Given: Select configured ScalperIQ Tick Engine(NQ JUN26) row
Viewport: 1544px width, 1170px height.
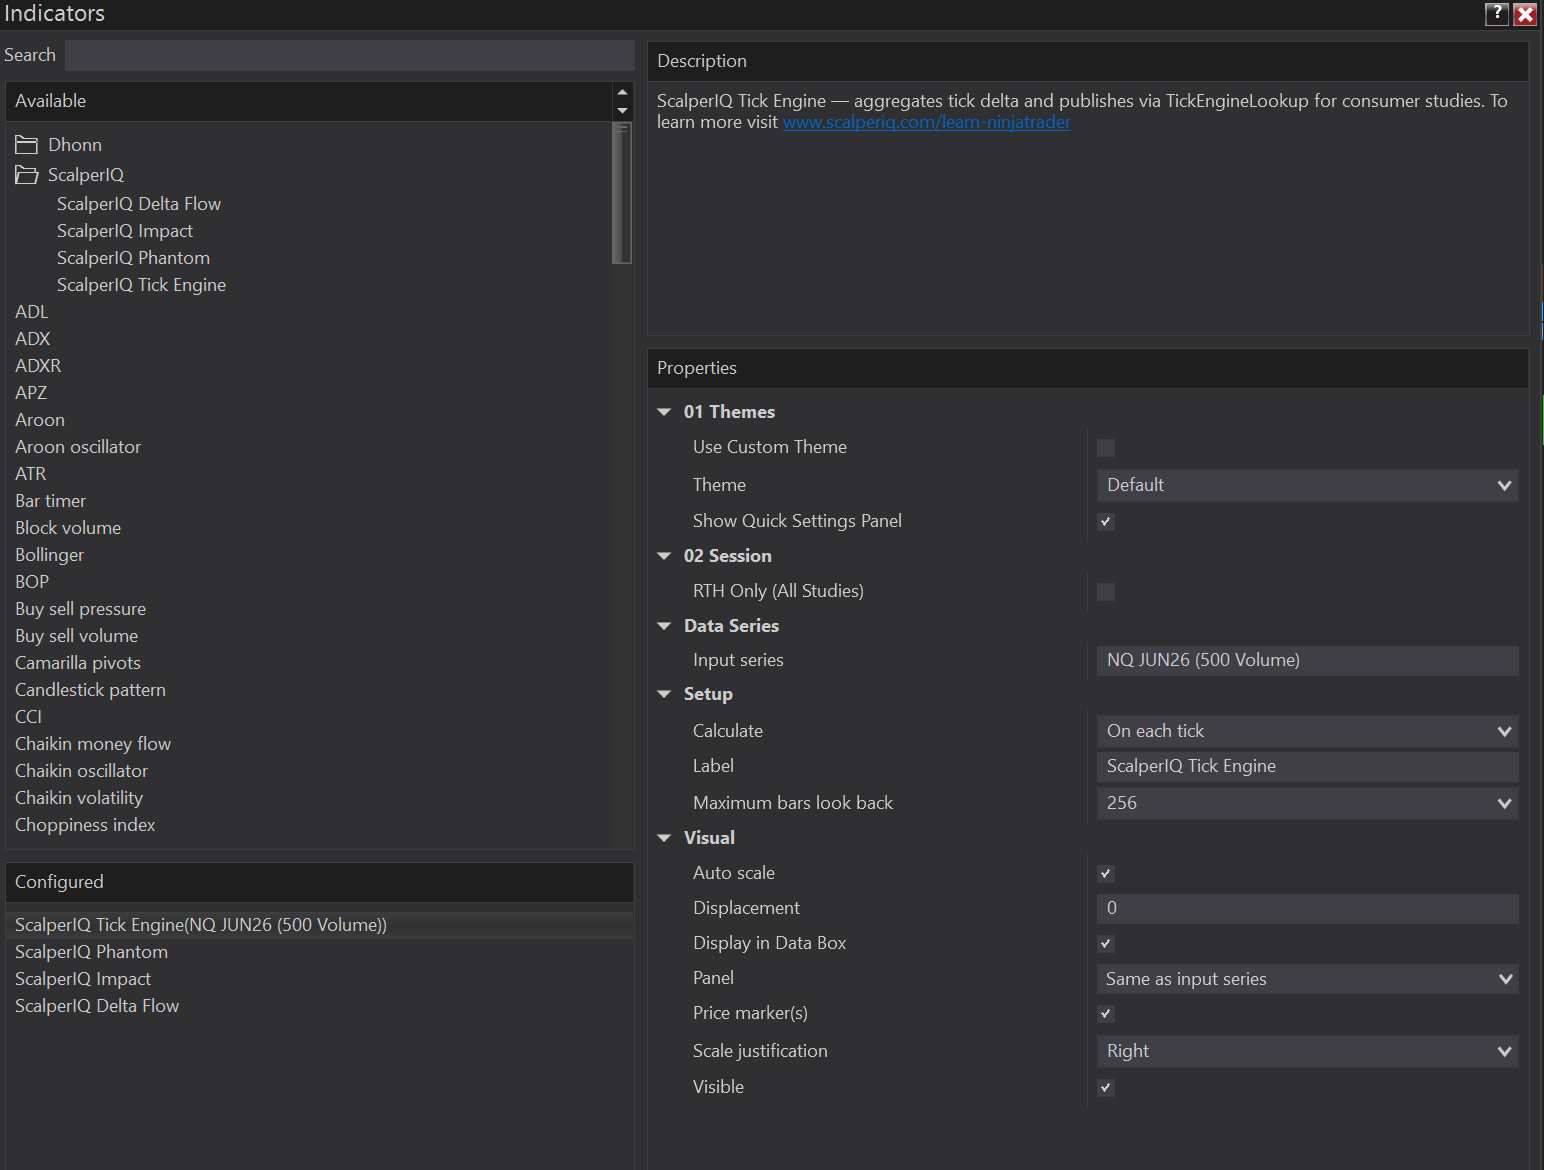Looking at the screenshot, I should [320, 925].
